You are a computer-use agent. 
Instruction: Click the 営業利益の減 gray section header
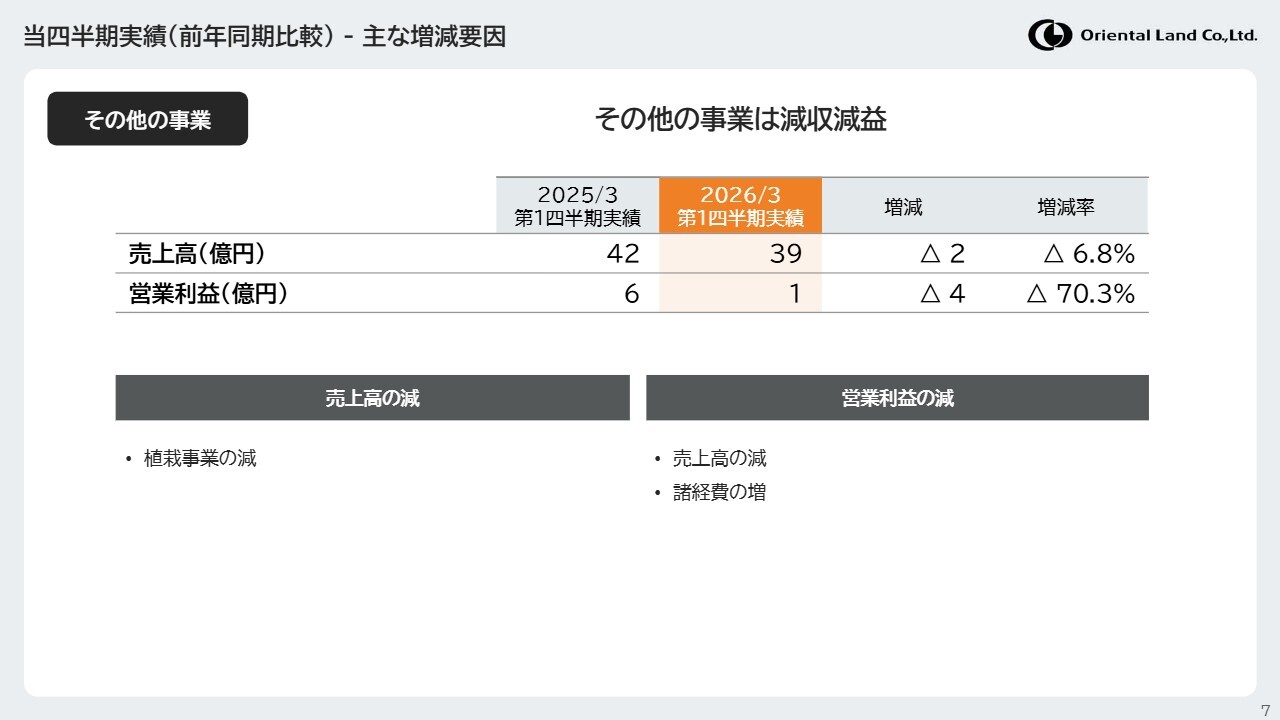pos(897,398)
